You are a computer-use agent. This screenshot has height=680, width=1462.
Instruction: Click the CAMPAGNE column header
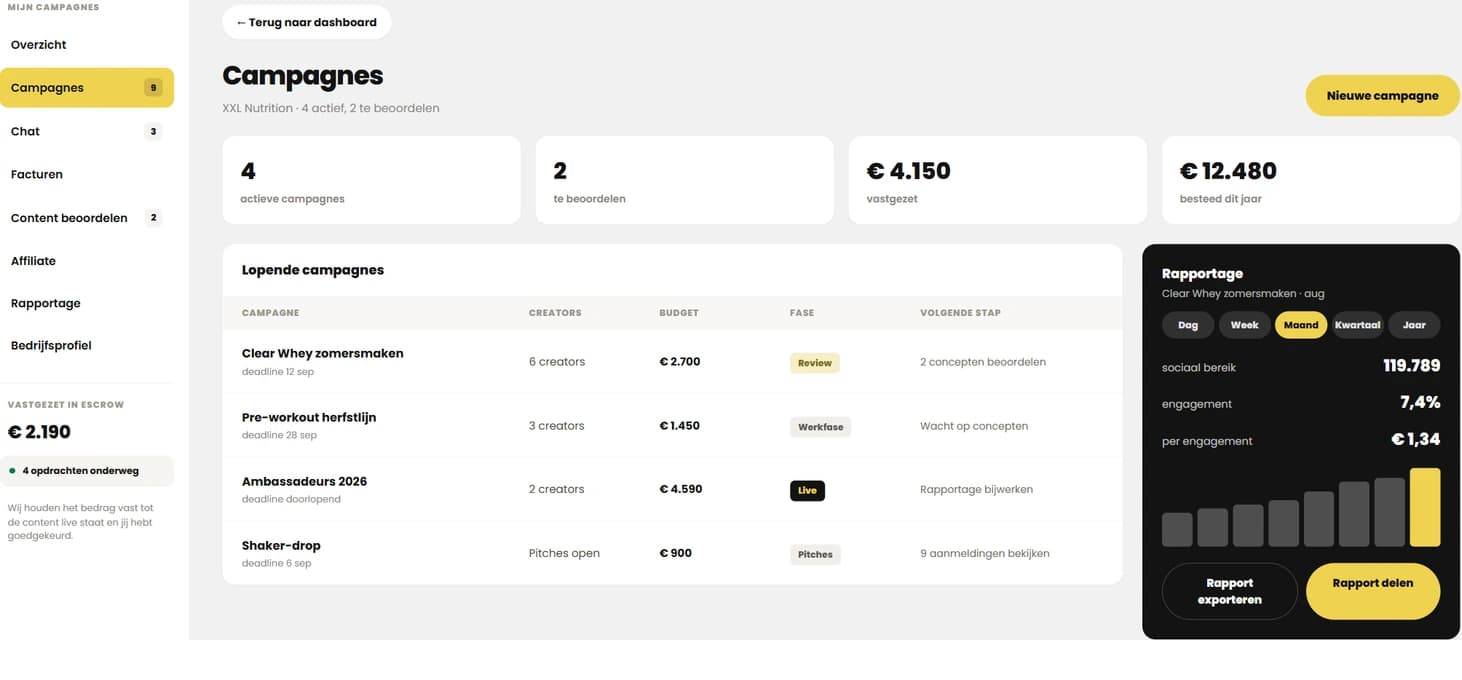270,313
